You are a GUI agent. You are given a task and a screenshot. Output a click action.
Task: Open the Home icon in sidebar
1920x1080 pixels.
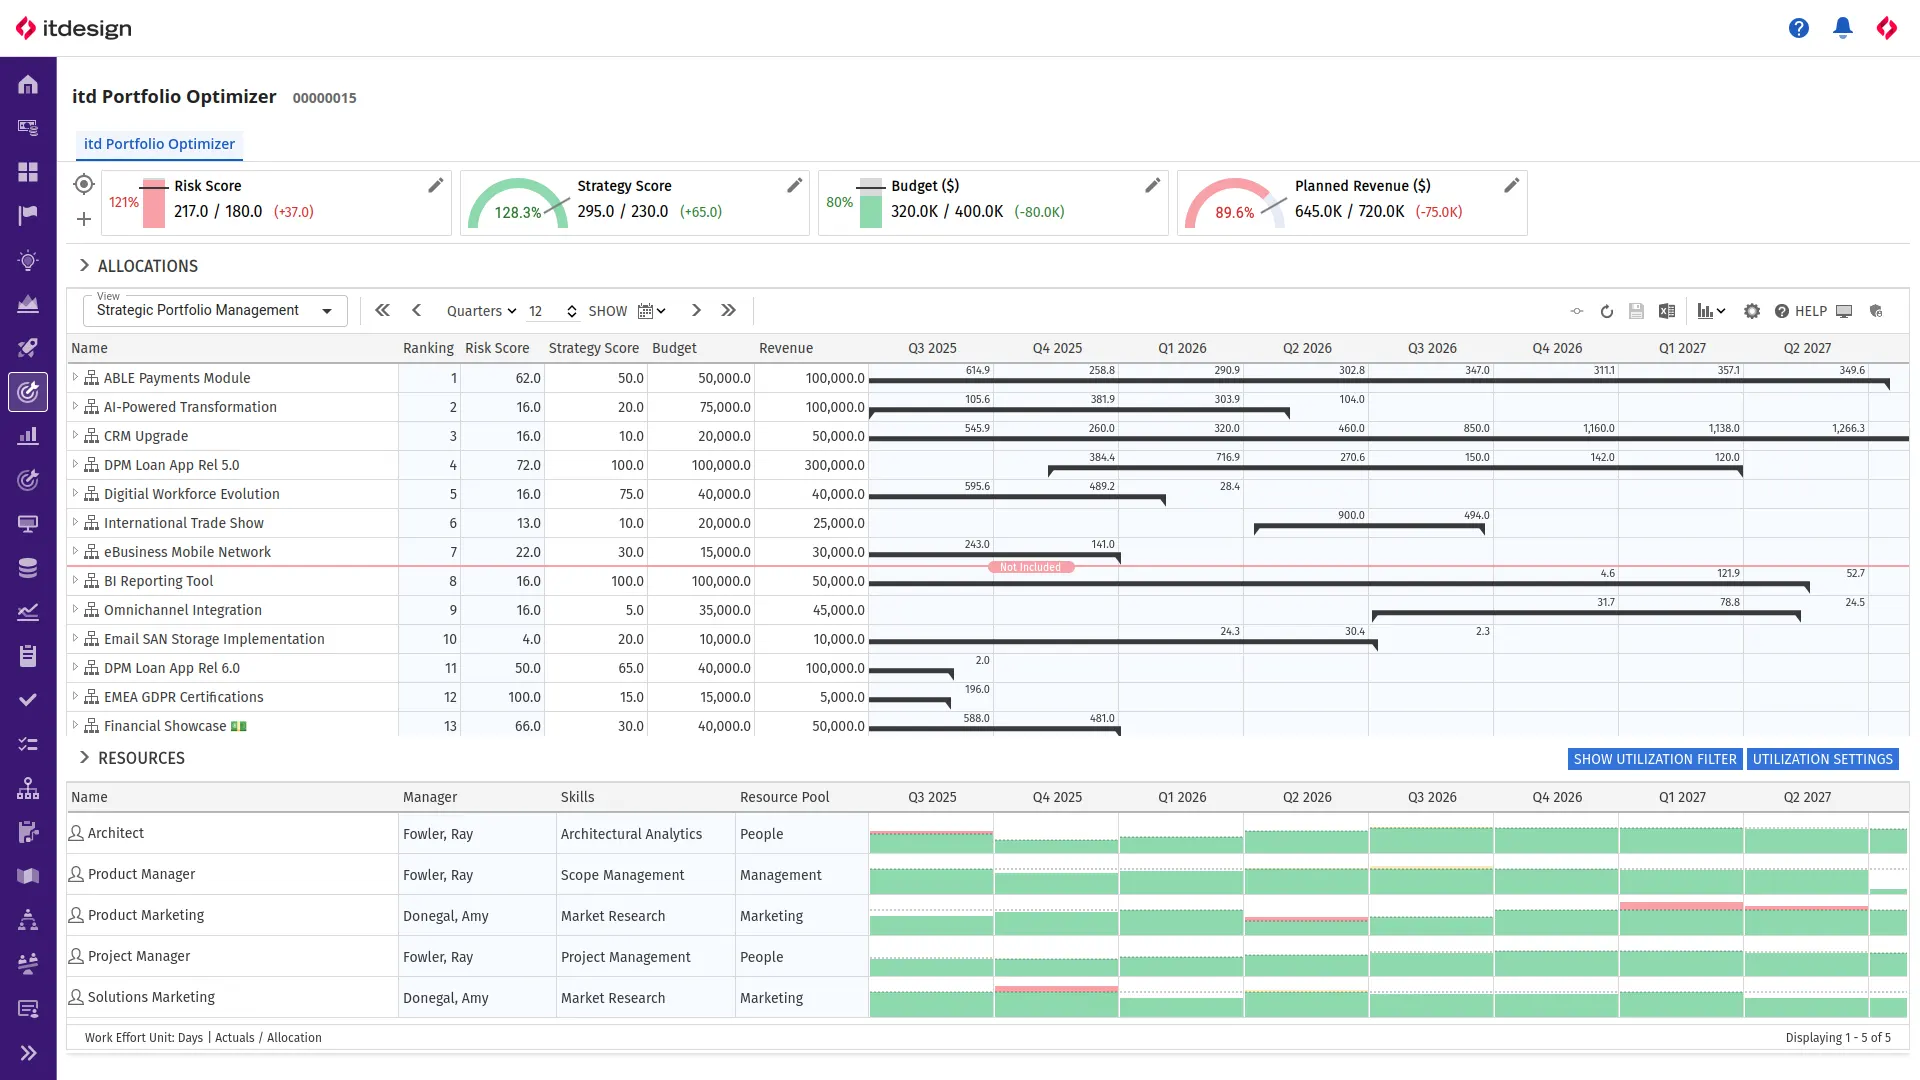coord(28,85)
